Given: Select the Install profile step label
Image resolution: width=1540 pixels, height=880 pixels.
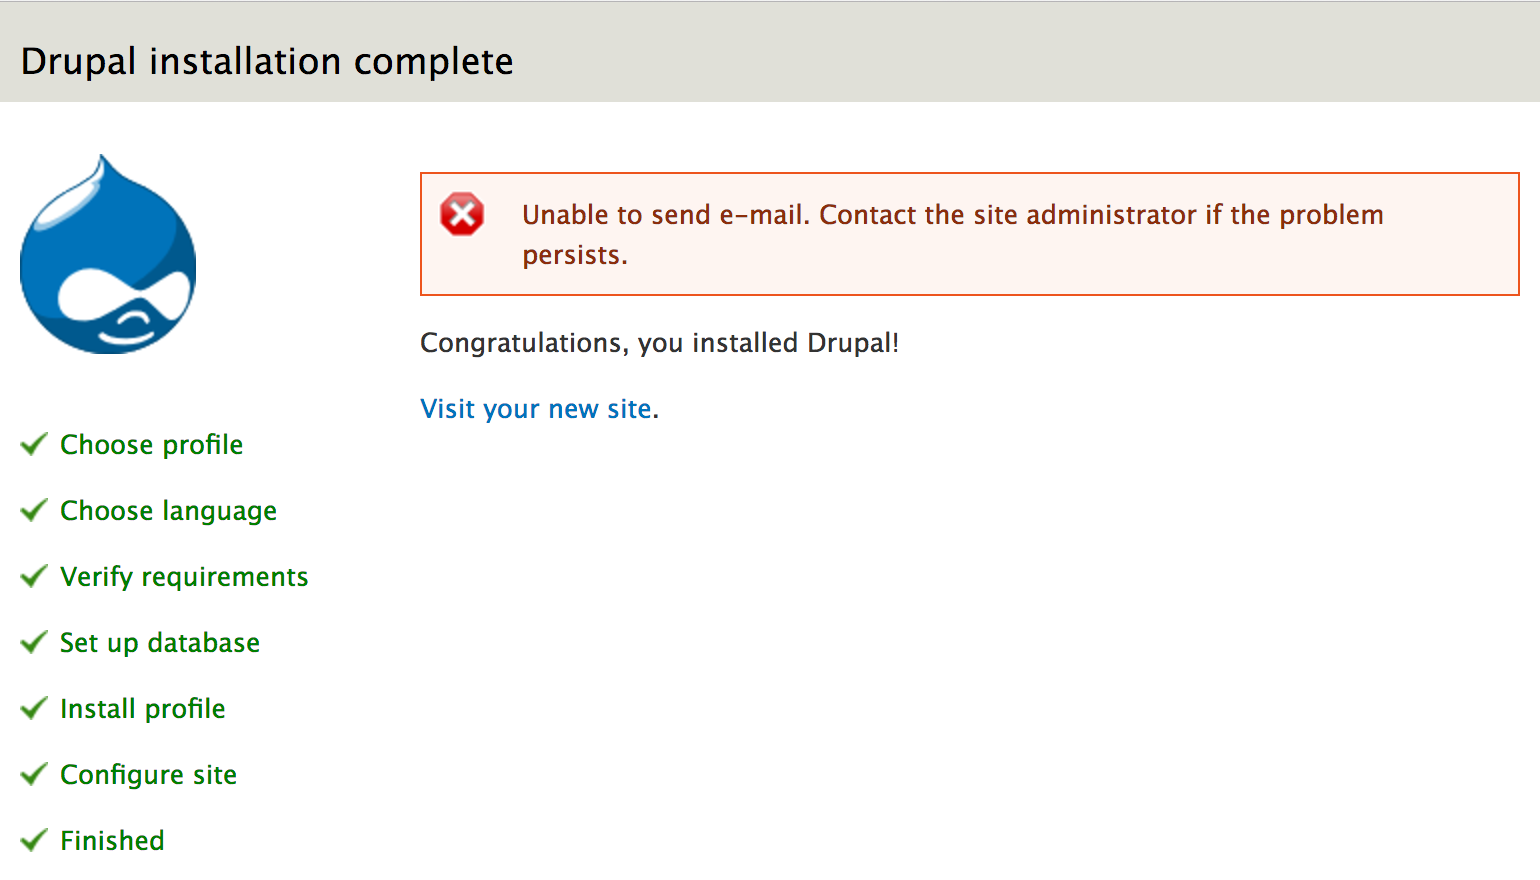Looking at the screenshot, I should [x=142, y=708].
